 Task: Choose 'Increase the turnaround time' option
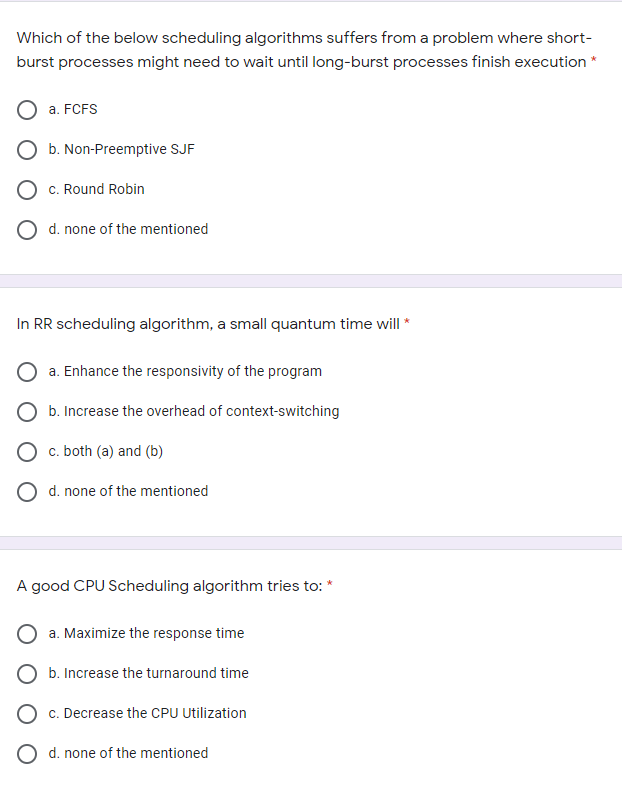pos(26,674)
